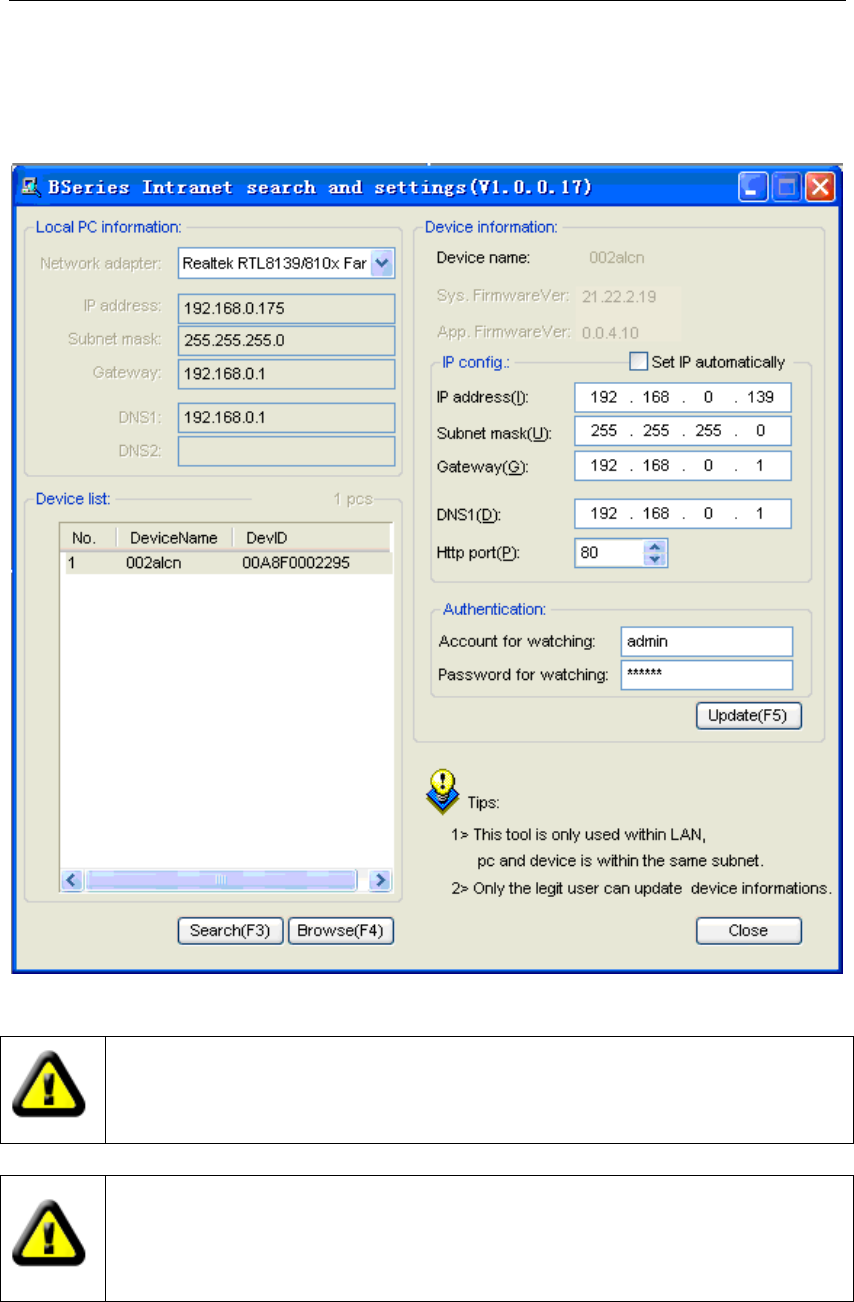
Task: Increase the Http port value
Action: click(x=655, y=546)
